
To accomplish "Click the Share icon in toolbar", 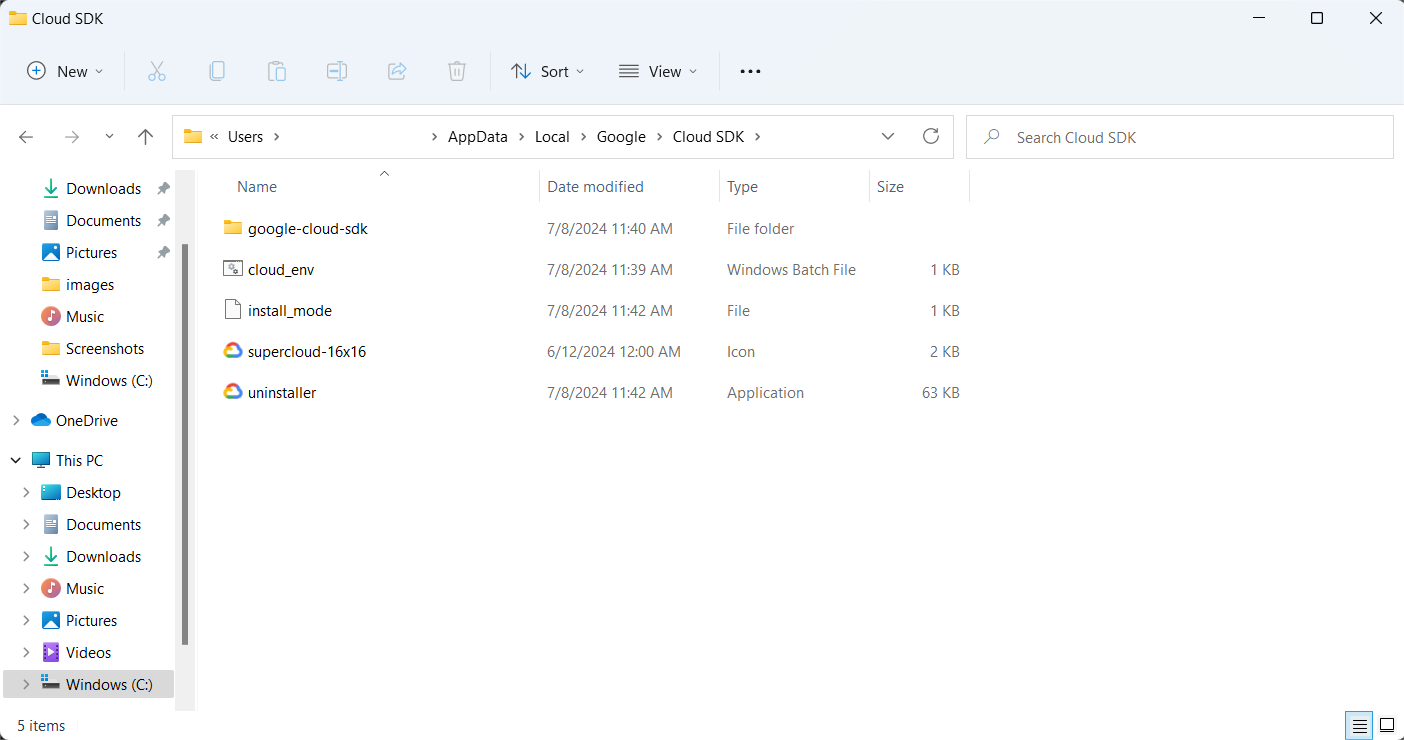I will point(397,71).
